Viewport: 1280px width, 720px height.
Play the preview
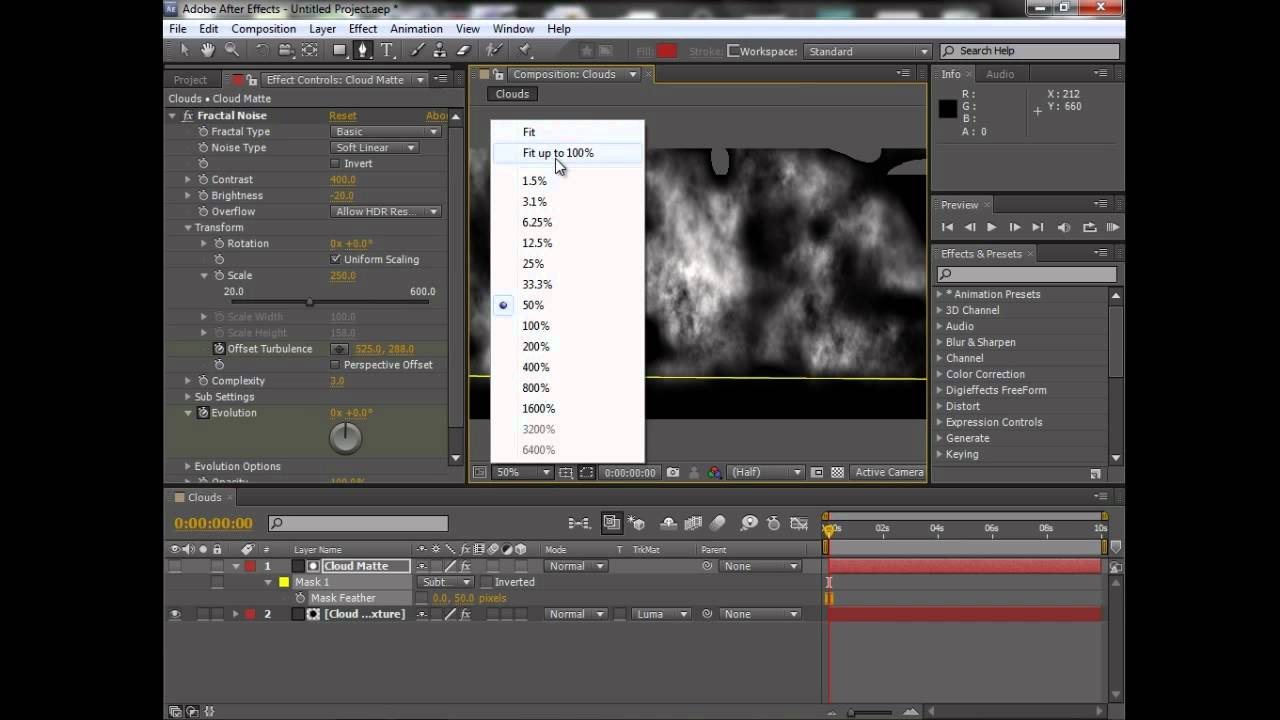tap(991, 228)
